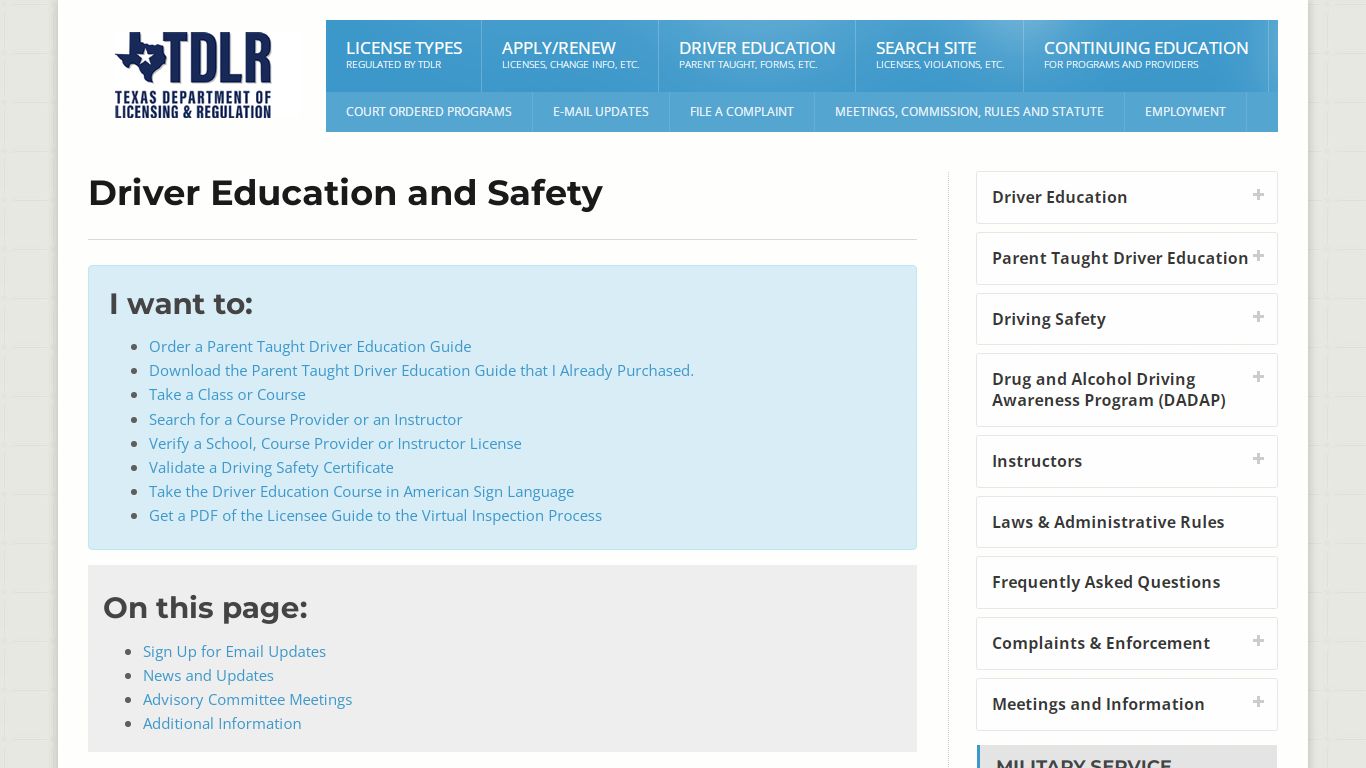Click the Driver Education and Safety heading

point(345,193)
